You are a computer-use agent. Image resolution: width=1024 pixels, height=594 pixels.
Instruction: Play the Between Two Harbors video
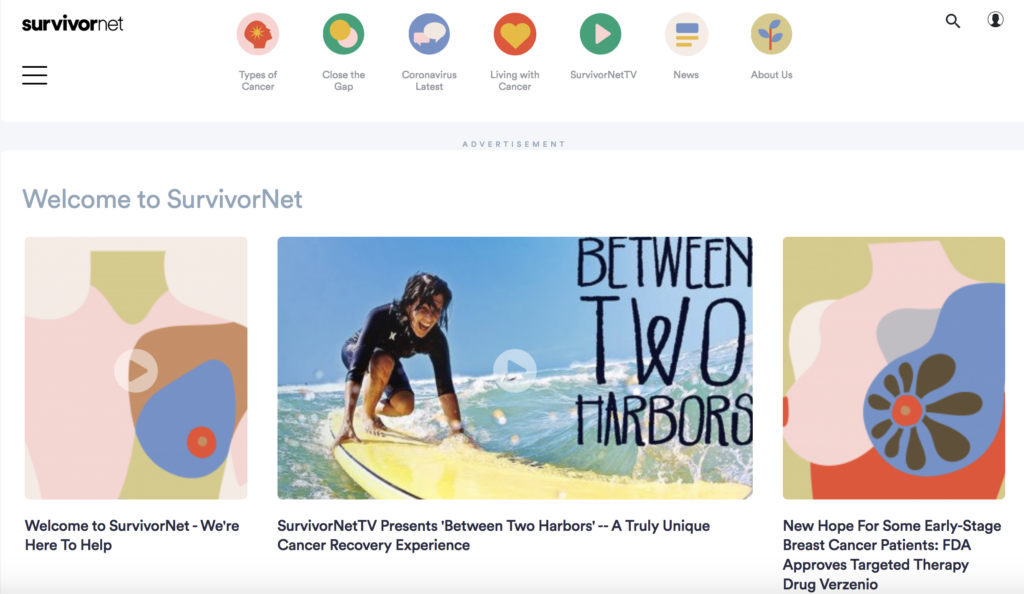(x=515, y=371)
